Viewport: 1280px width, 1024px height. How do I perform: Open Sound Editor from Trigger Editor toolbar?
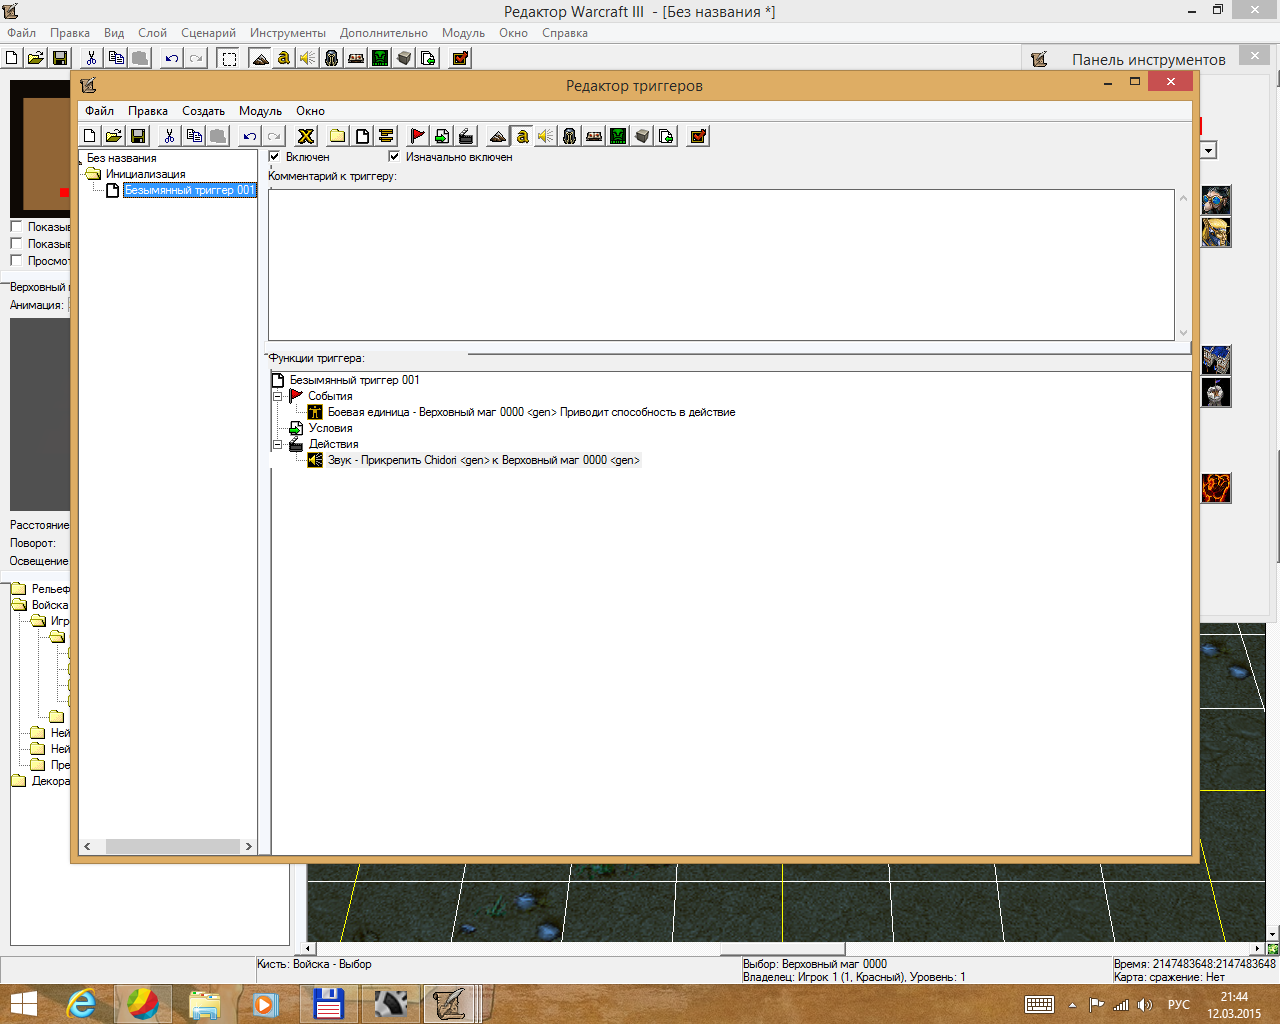546,136
